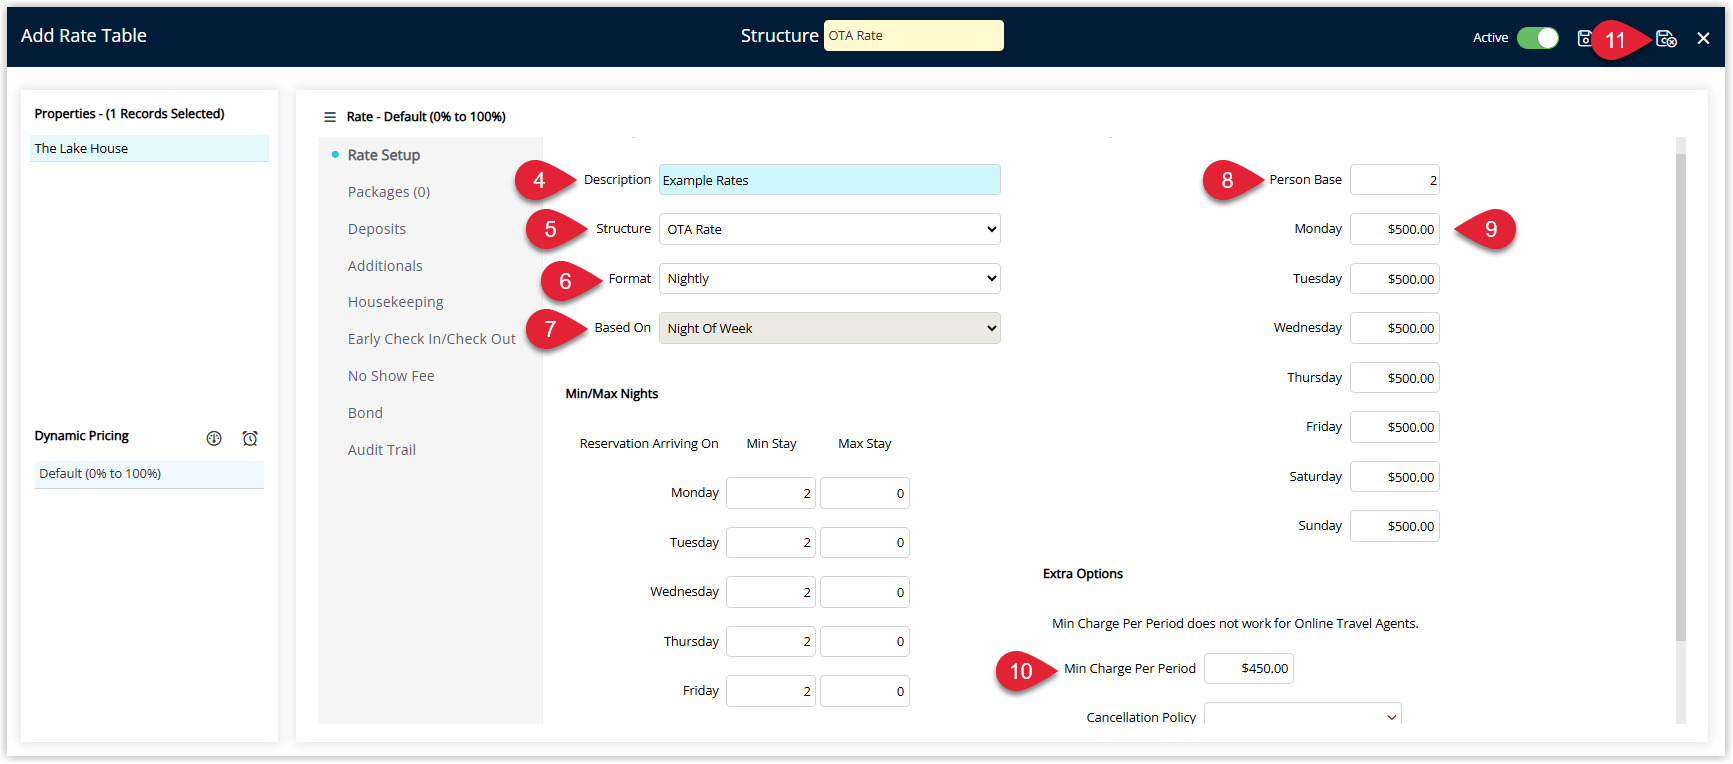Click the Monday Max Stay field
This screenshot has width=1733, height=764.
(x=865, y=493)
